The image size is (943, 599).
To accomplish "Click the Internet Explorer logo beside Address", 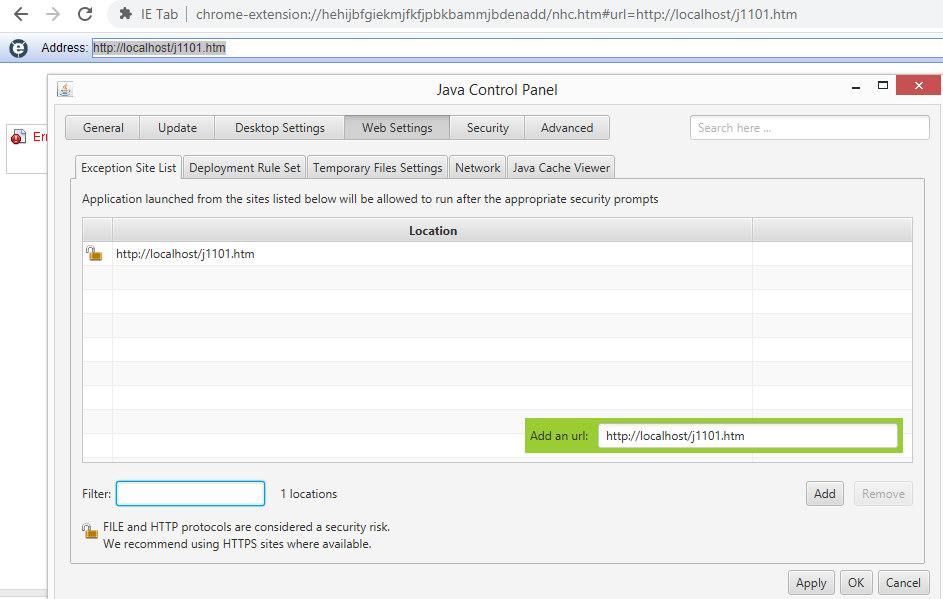I will 18,48.
